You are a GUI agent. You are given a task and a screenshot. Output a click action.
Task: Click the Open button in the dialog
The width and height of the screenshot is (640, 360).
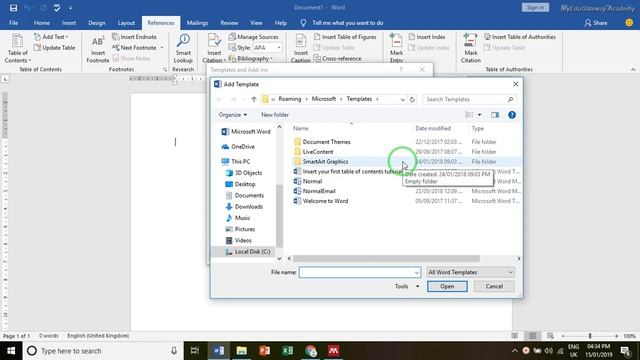[x=447, y=287]
